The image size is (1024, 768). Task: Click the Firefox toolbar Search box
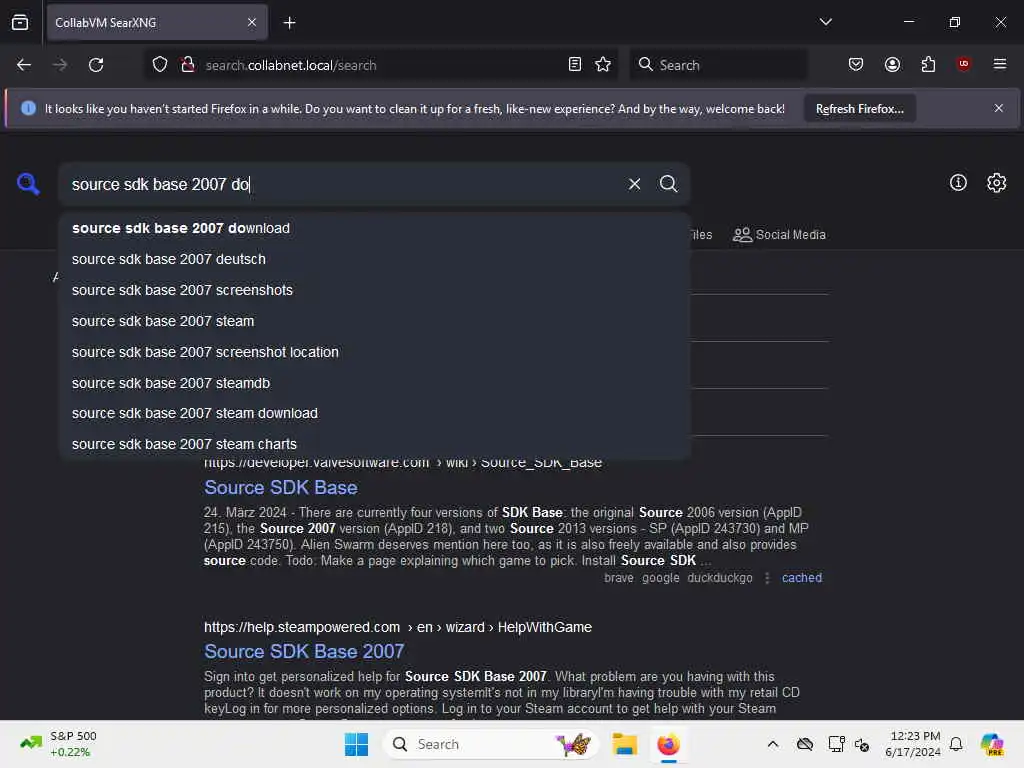point(718,65)
